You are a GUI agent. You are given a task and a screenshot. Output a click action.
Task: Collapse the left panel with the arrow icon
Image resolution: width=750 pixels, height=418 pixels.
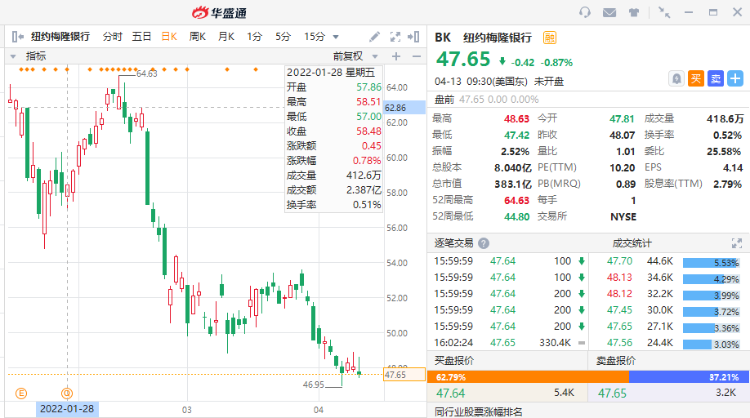(18, 37)
